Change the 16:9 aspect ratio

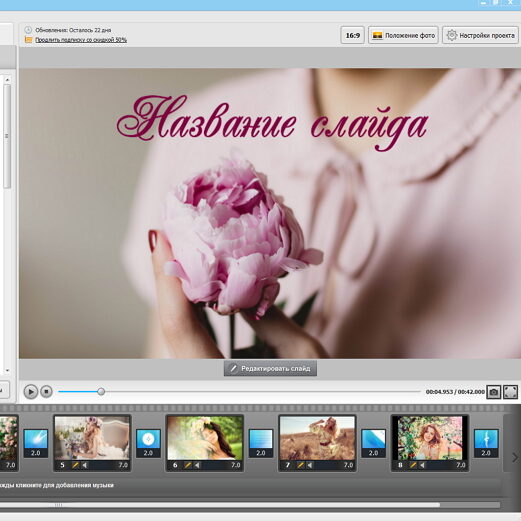coord(353,35)
